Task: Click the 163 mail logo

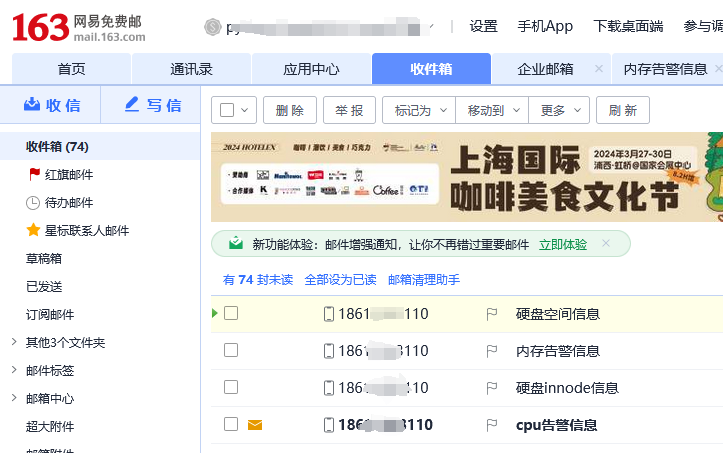Action: click(78, 27)
